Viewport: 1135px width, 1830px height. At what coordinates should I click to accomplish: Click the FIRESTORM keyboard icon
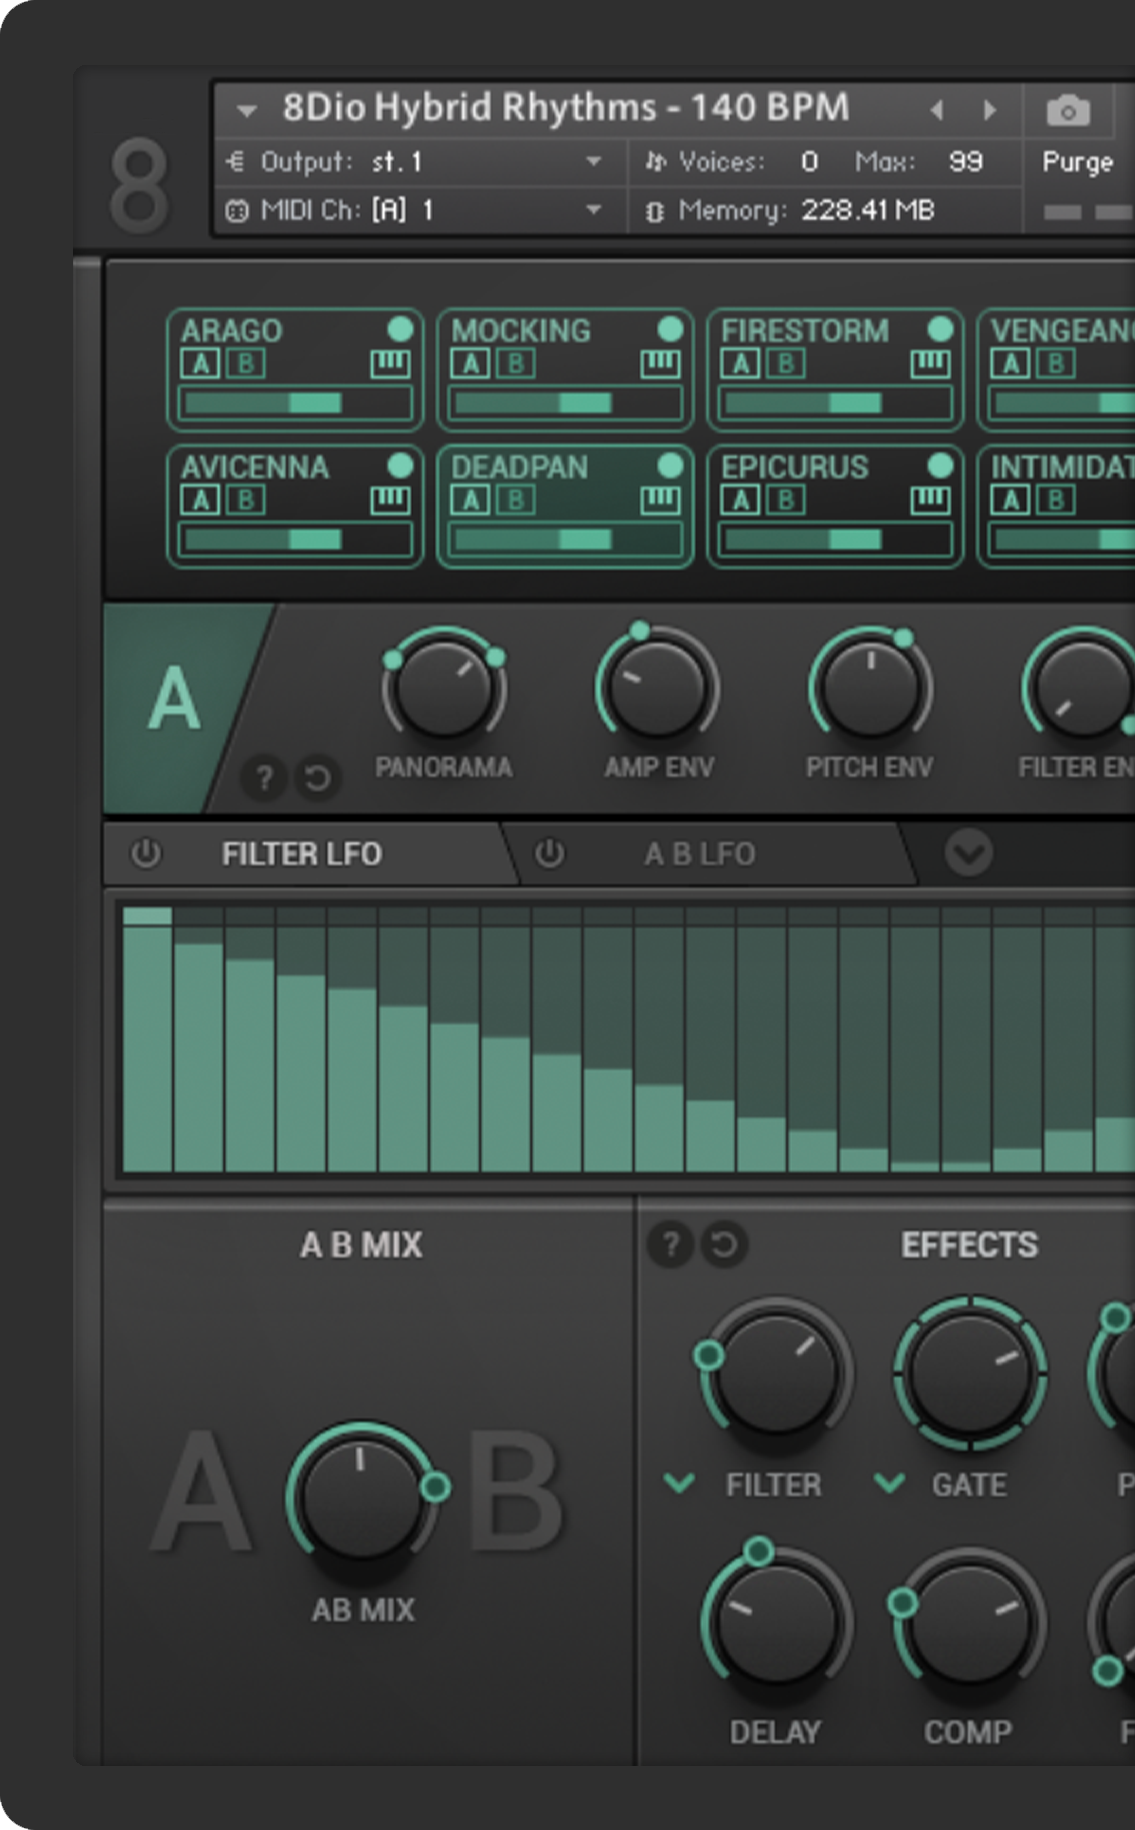tap(930, 363)
